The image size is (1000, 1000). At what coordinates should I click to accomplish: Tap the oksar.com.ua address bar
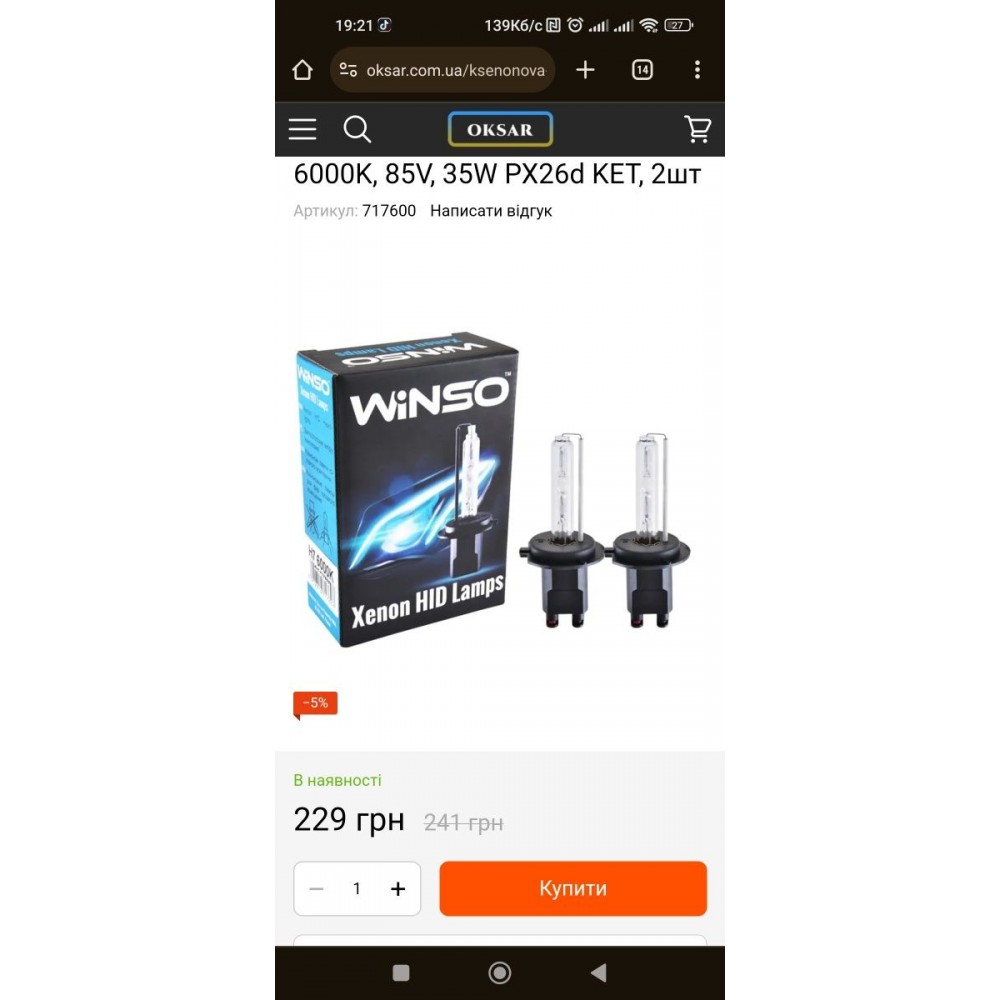pos(443,70)
